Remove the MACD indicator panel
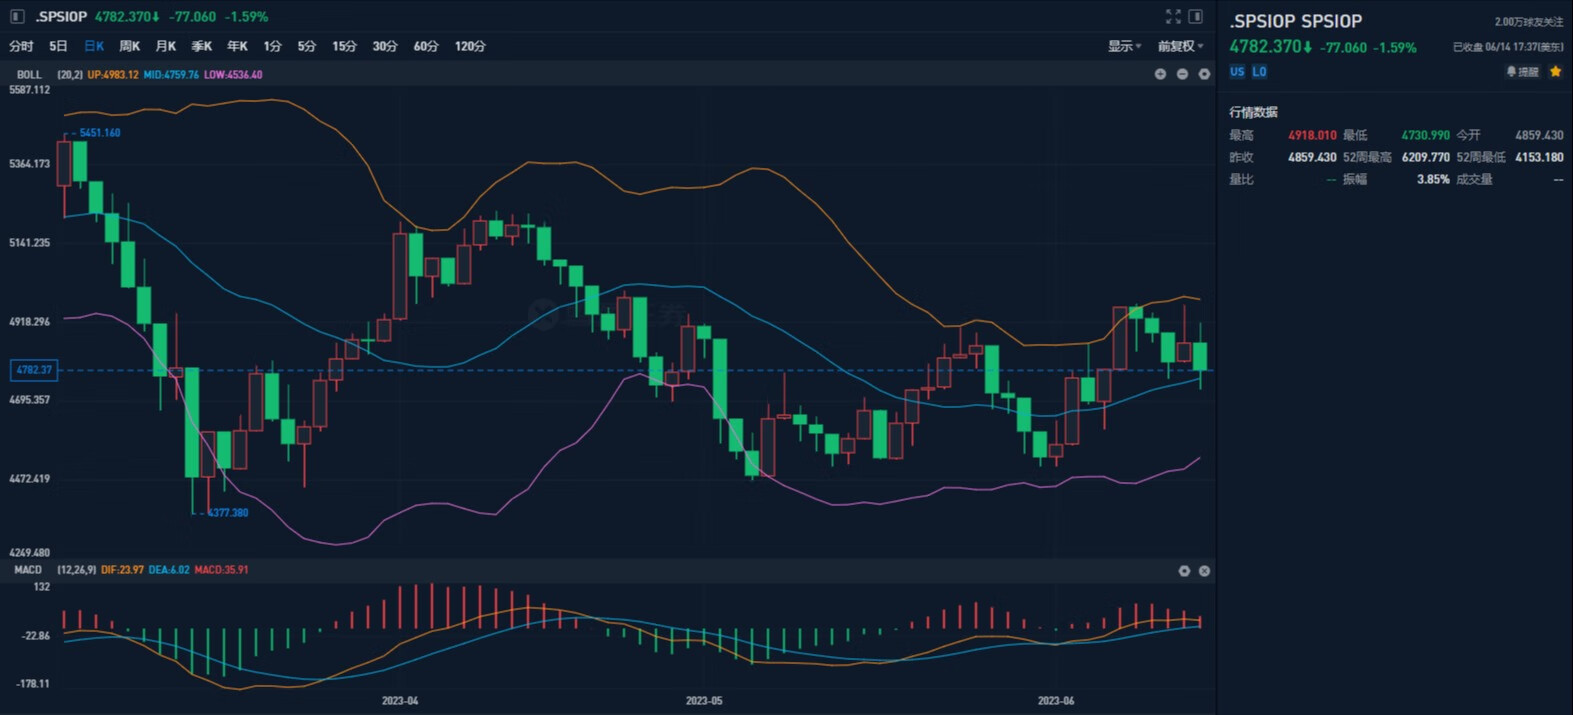The width and height of the screenshot is (1573, 715). (1204, 571)
